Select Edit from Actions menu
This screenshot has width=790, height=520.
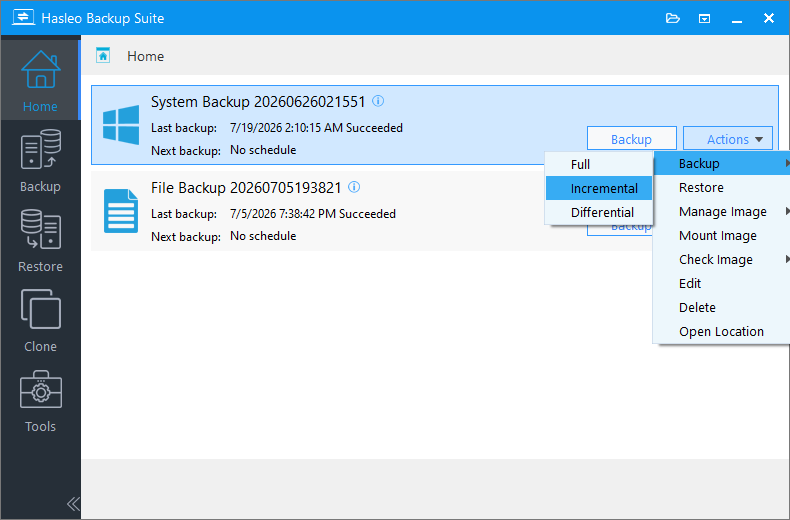(722, 283)
